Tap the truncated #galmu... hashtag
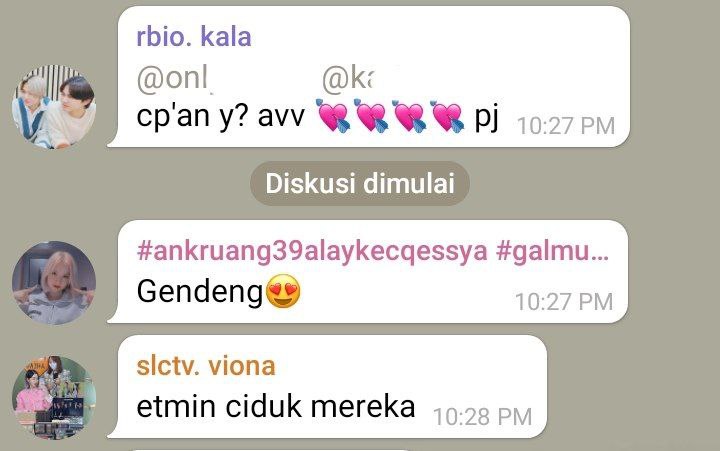The width and height of the screenshot is (720, 451). tap(552, 251)
